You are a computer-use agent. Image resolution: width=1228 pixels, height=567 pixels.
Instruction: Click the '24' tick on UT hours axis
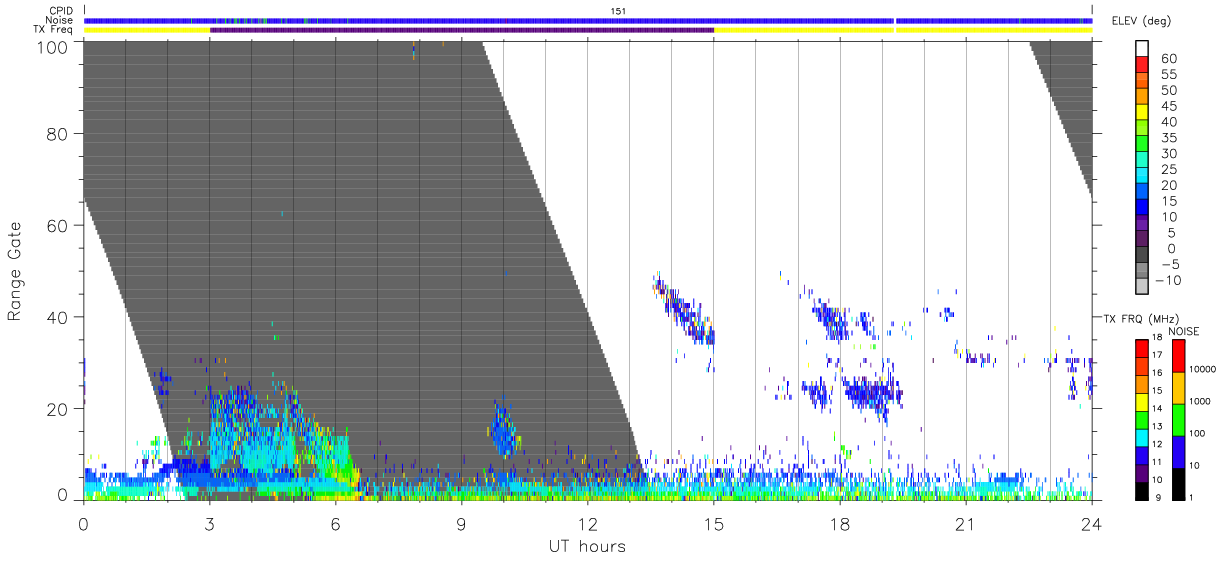(1091, 524)
